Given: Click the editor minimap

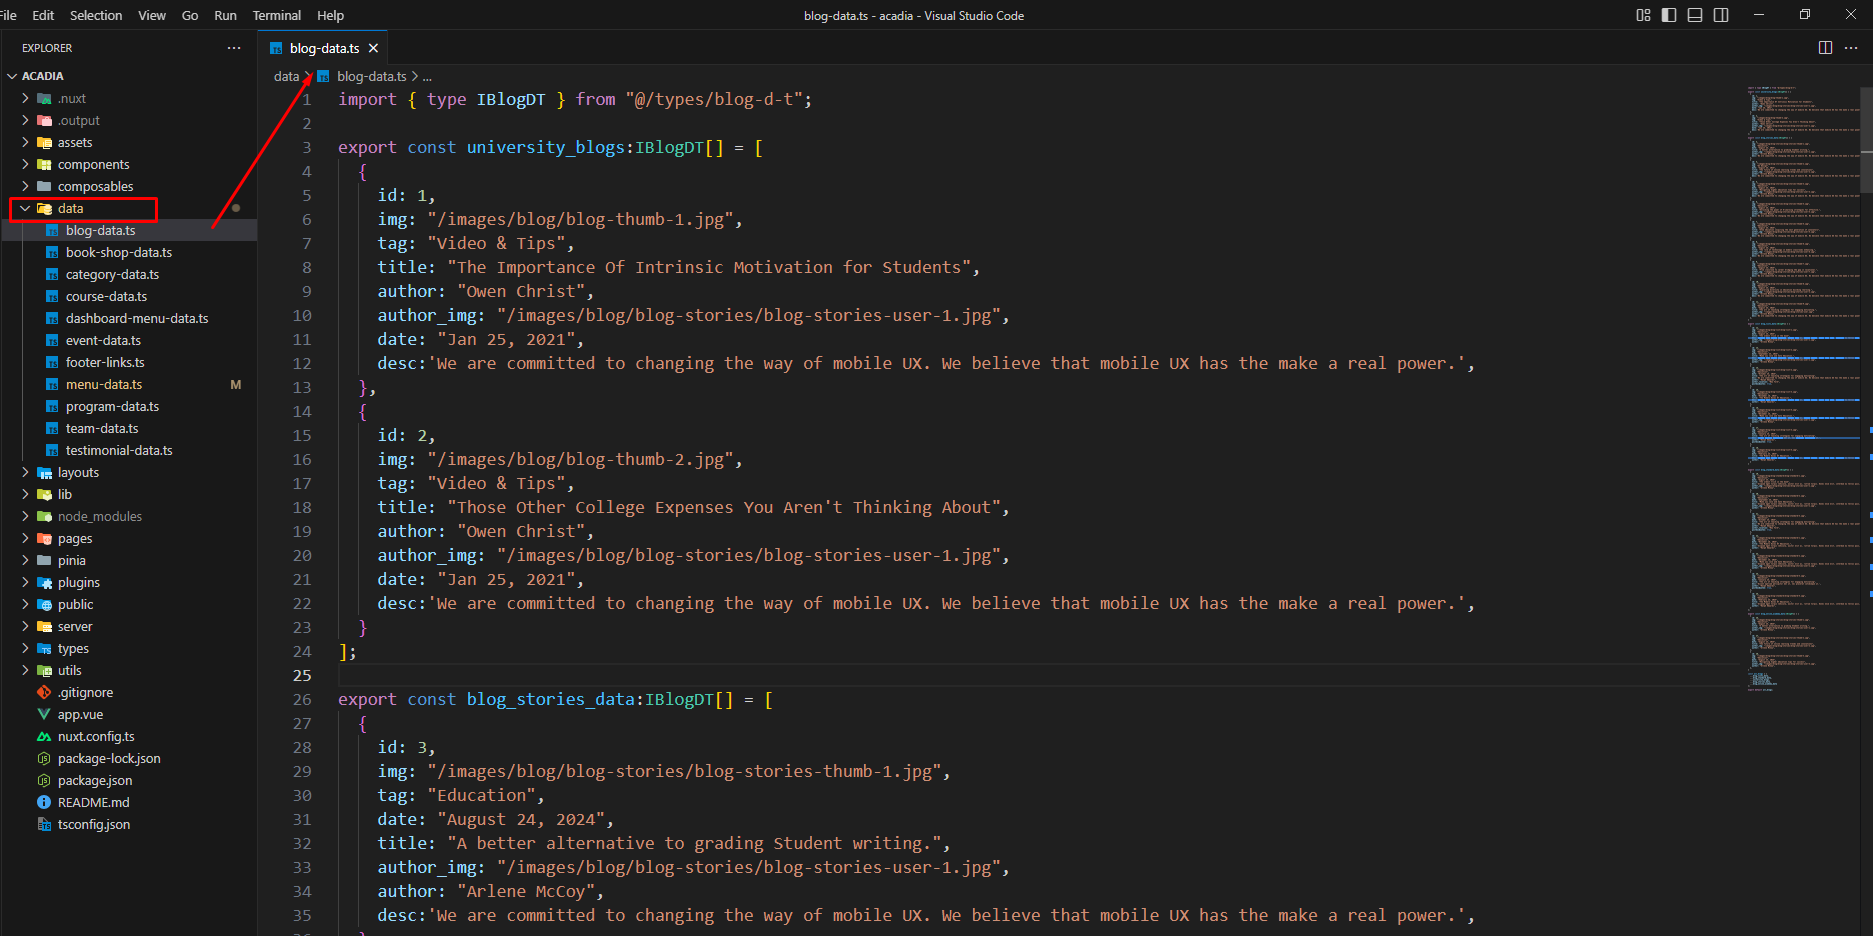Looking at the screenshot, I should (1802, 388).
